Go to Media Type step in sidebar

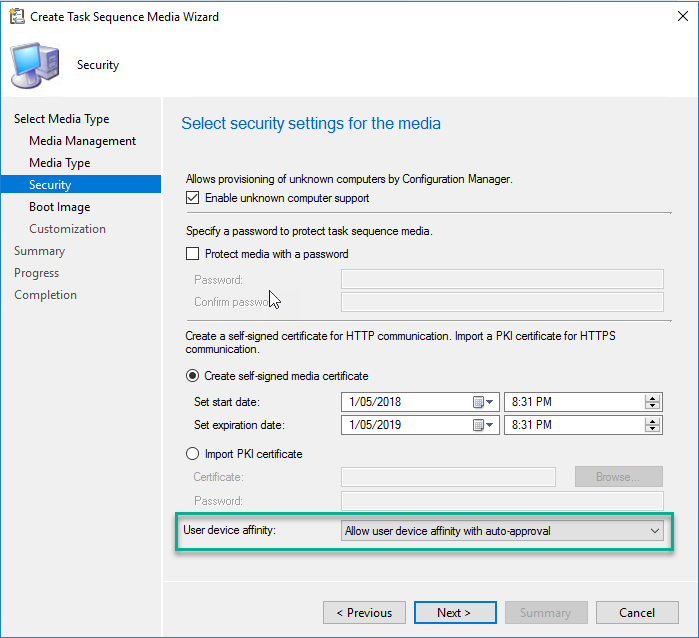60,163
